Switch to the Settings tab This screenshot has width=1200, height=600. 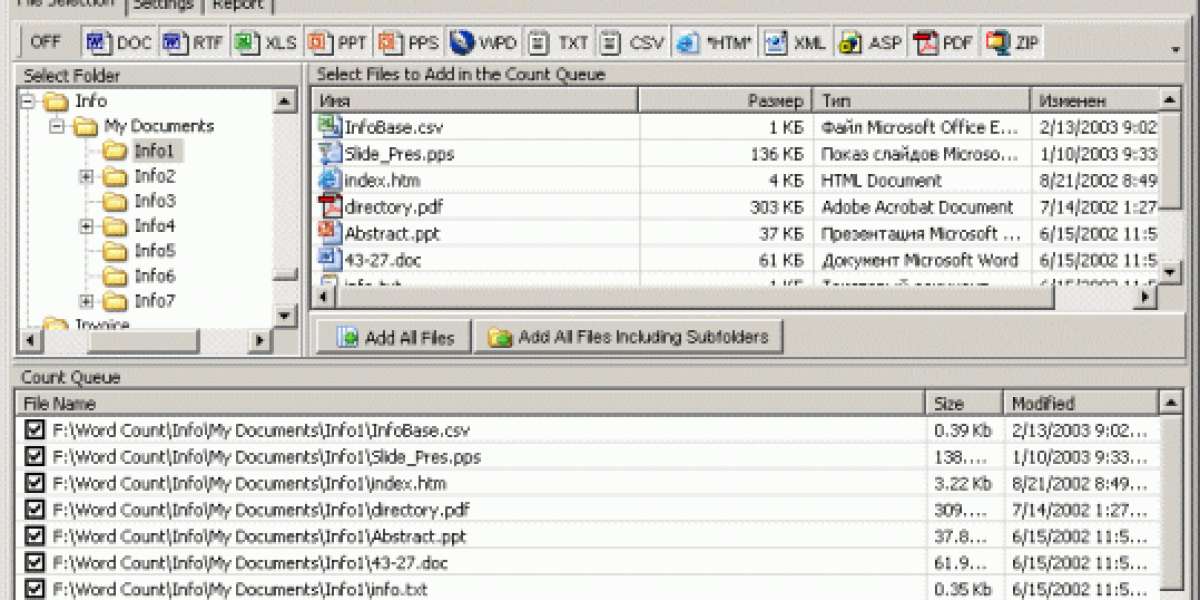[x=163, y=5]
